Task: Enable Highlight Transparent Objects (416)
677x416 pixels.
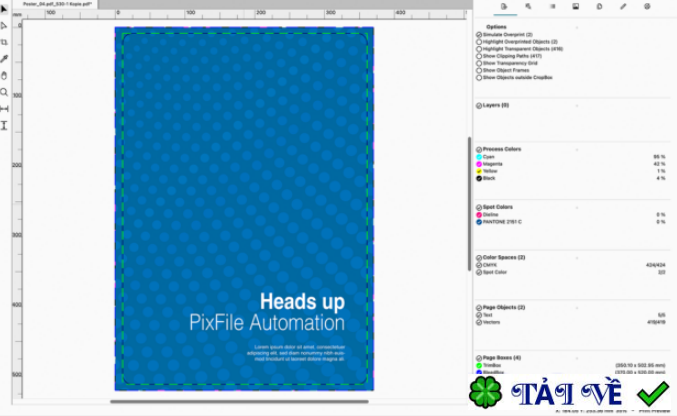Action: [x=479, y=49]
